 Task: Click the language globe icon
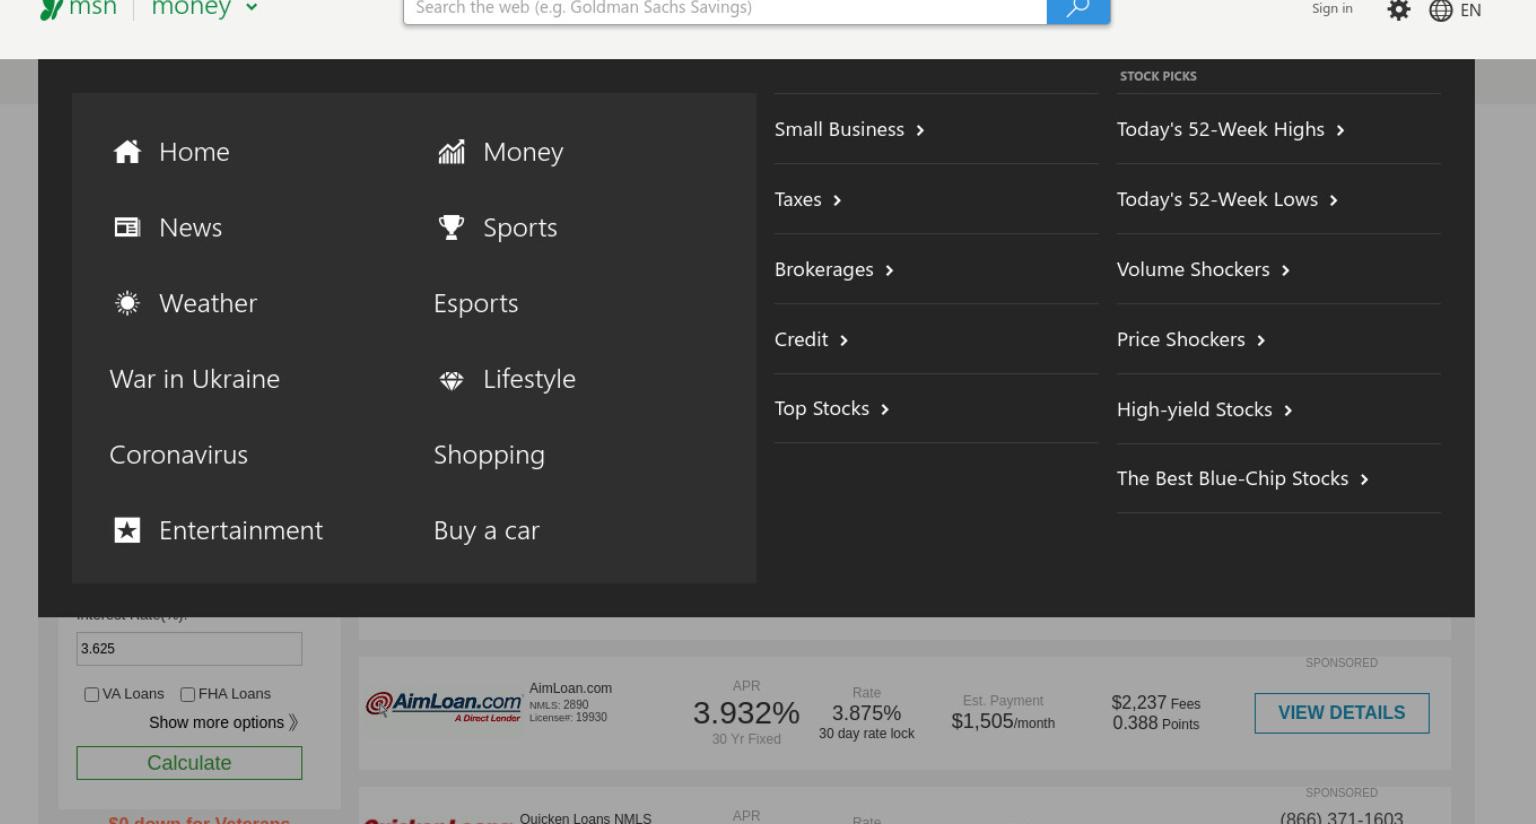[1441, 10]
